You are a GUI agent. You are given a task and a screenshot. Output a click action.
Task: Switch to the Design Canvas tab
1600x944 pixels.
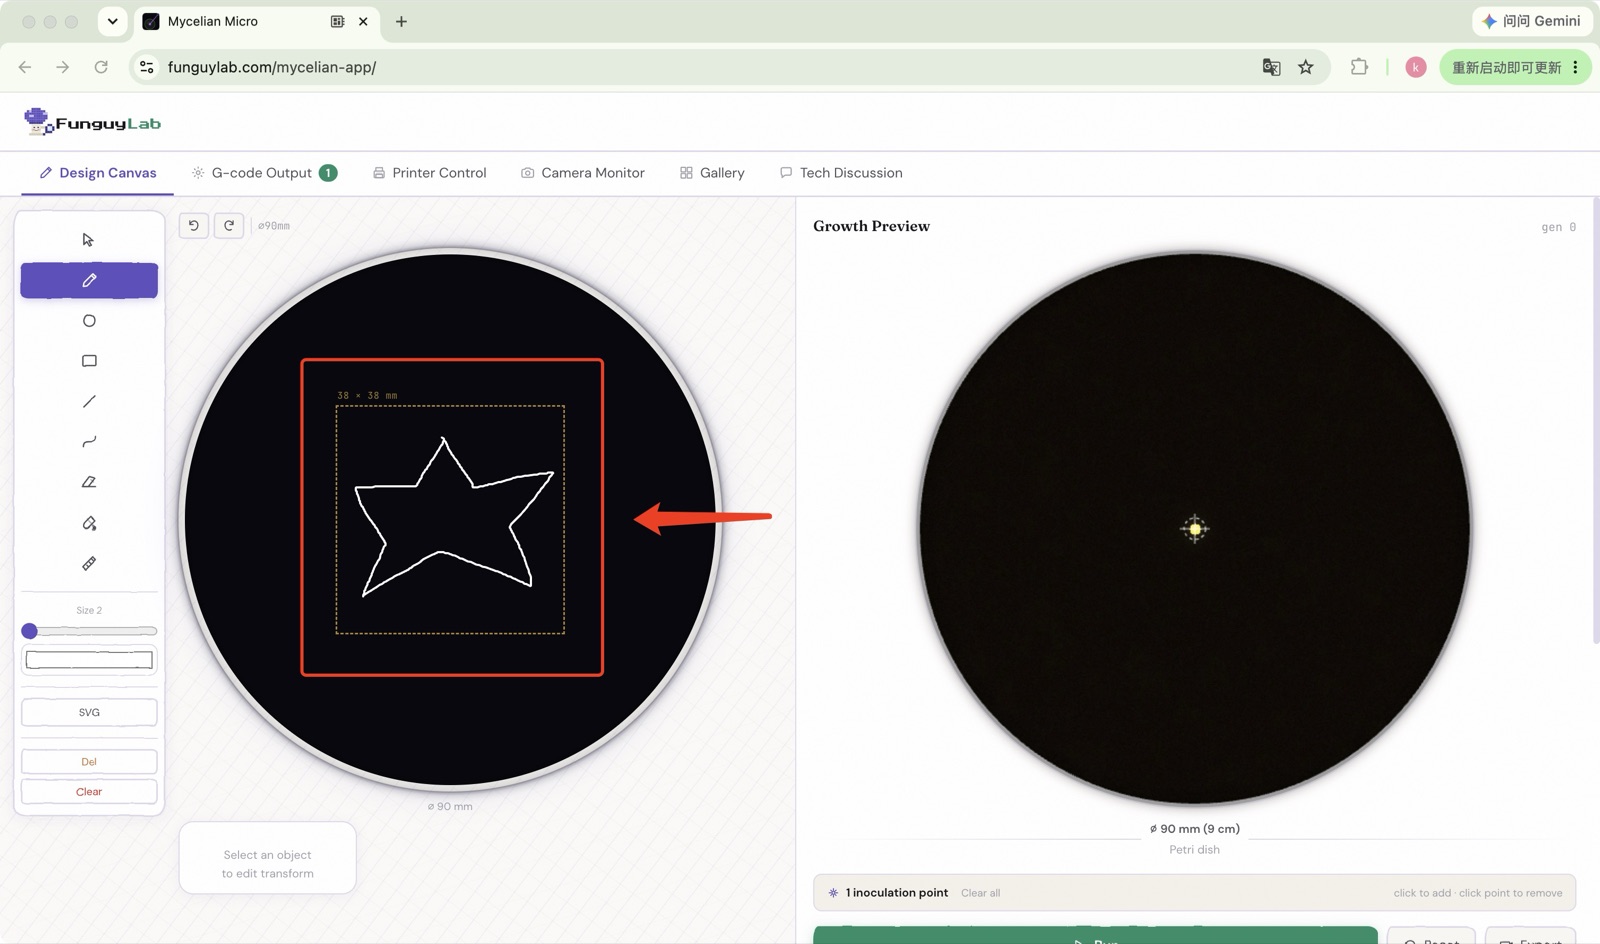pyautogui.click(x=98, y=173)
